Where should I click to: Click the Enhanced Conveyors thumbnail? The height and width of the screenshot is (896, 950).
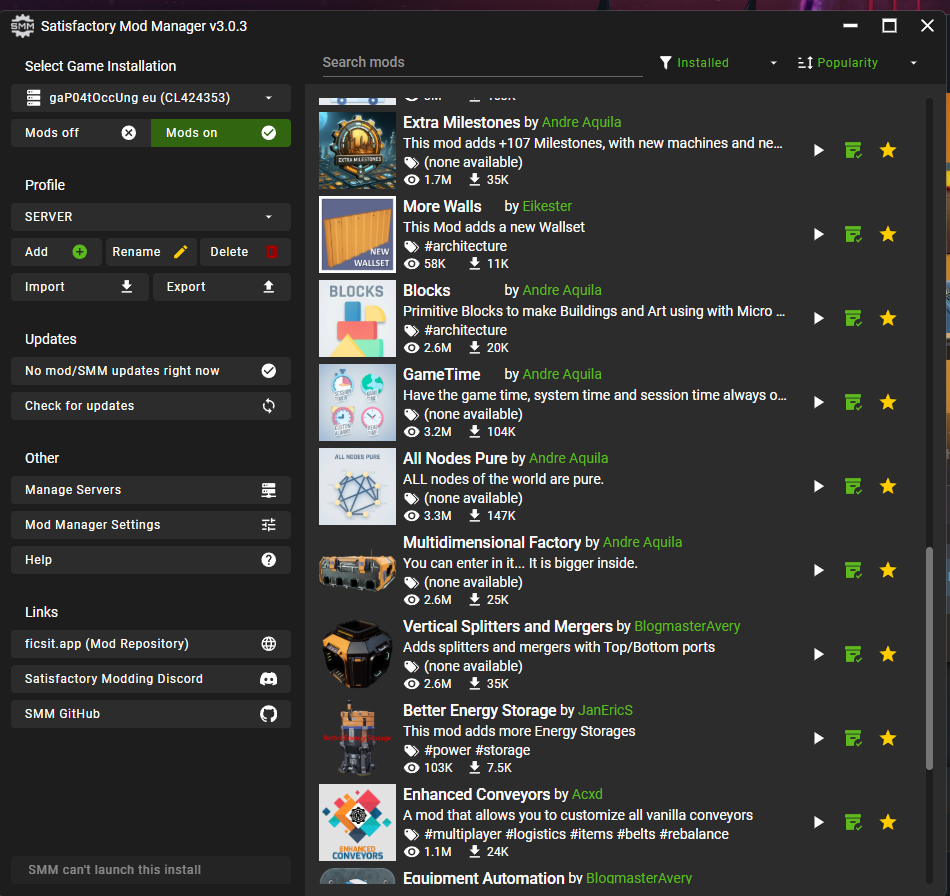click(x=357, y=823)
